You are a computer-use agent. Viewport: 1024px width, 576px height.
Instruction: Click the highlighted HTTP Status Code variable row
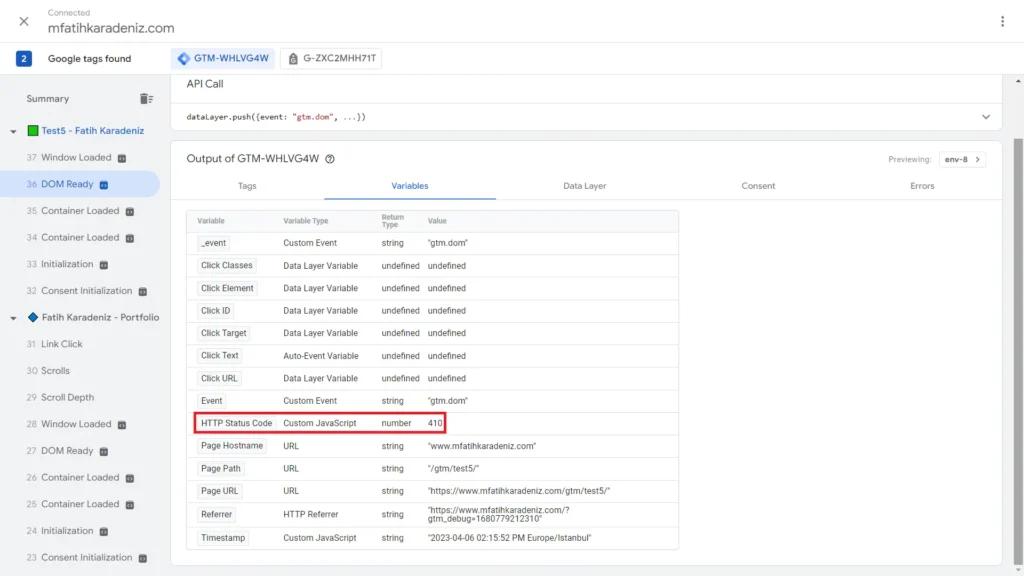(320, 423)
